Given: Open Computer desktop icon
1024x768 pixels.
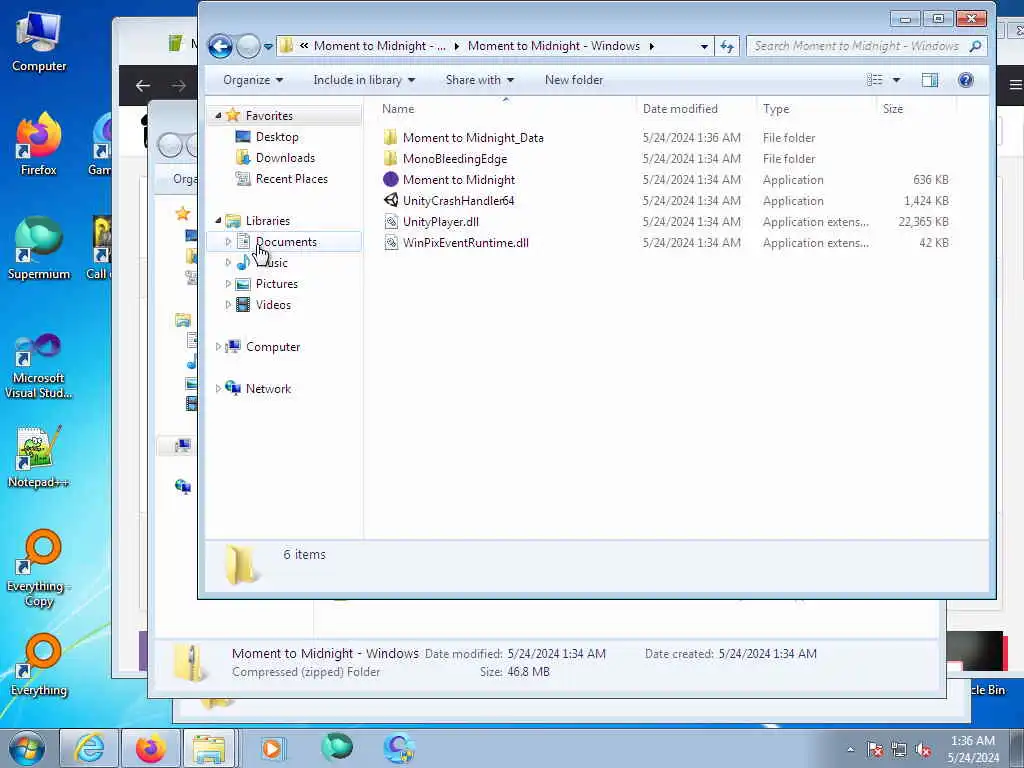Looking at the screenshot, I should [x=39, y=42].
